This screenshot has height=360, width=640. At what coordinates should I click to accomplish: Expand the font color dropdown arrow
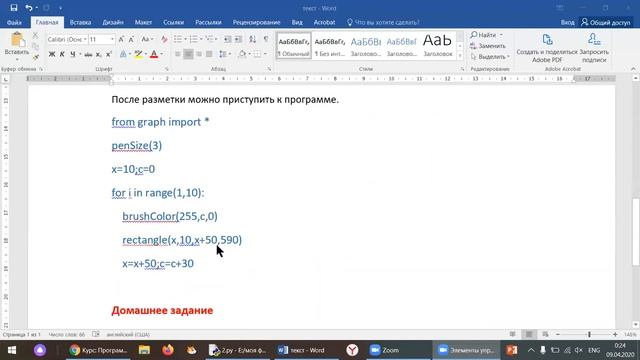[162, 54]
